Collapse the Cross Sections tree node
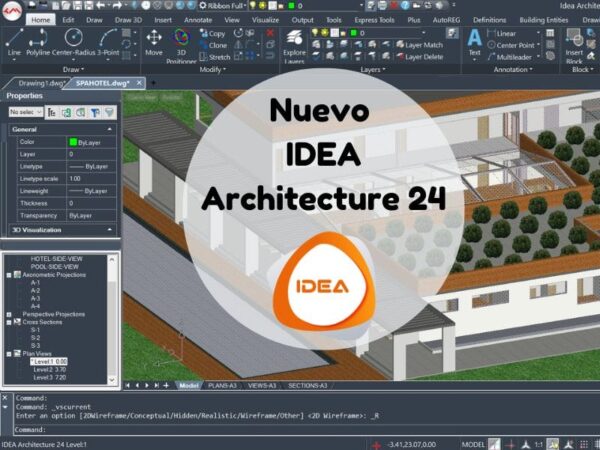 point(9,323)
